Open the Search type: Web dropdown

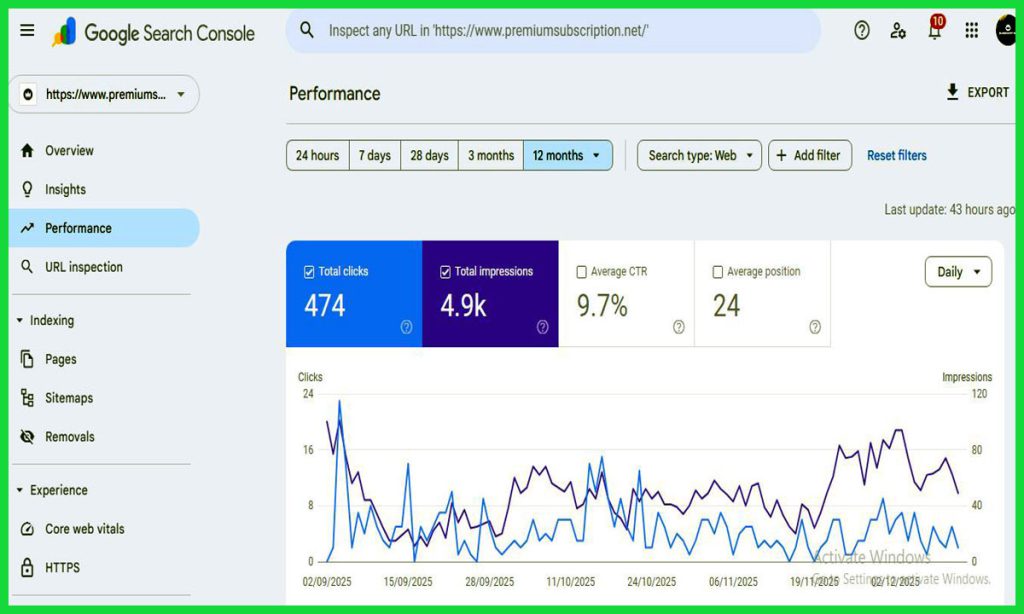[699, 155]
